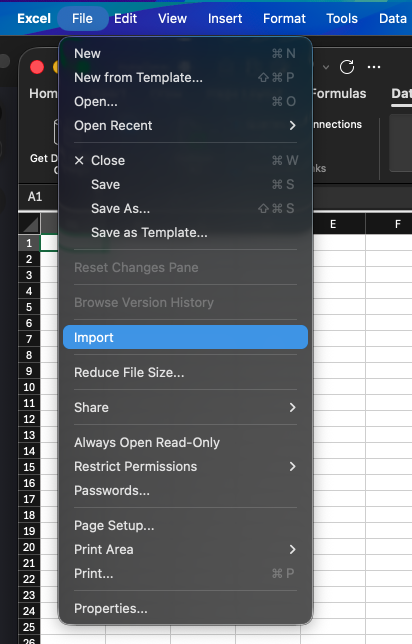Click the X icon beside Close

79,161
